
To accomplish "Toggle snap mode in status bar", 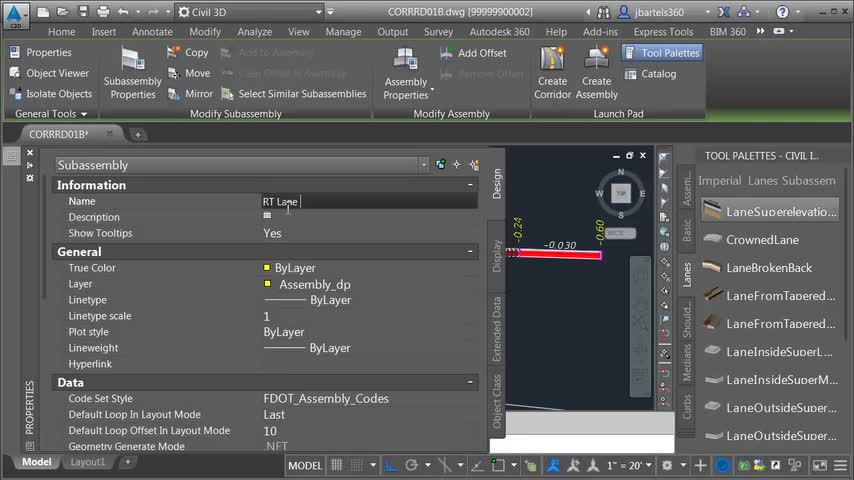I will click(356, 465).
